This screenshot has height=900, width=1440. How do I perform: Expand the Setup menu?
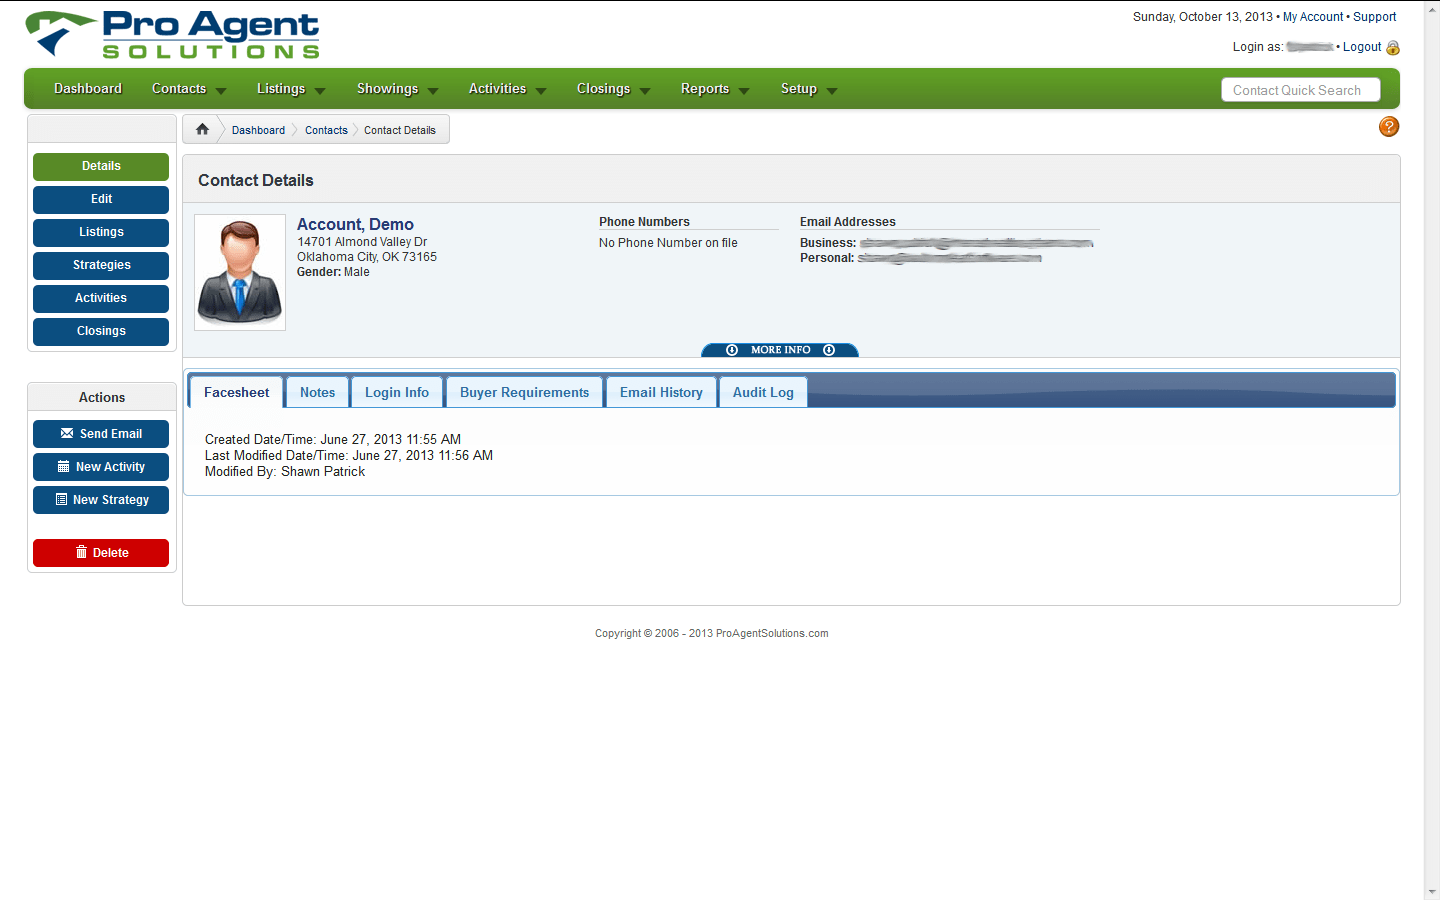pos(809,89)
